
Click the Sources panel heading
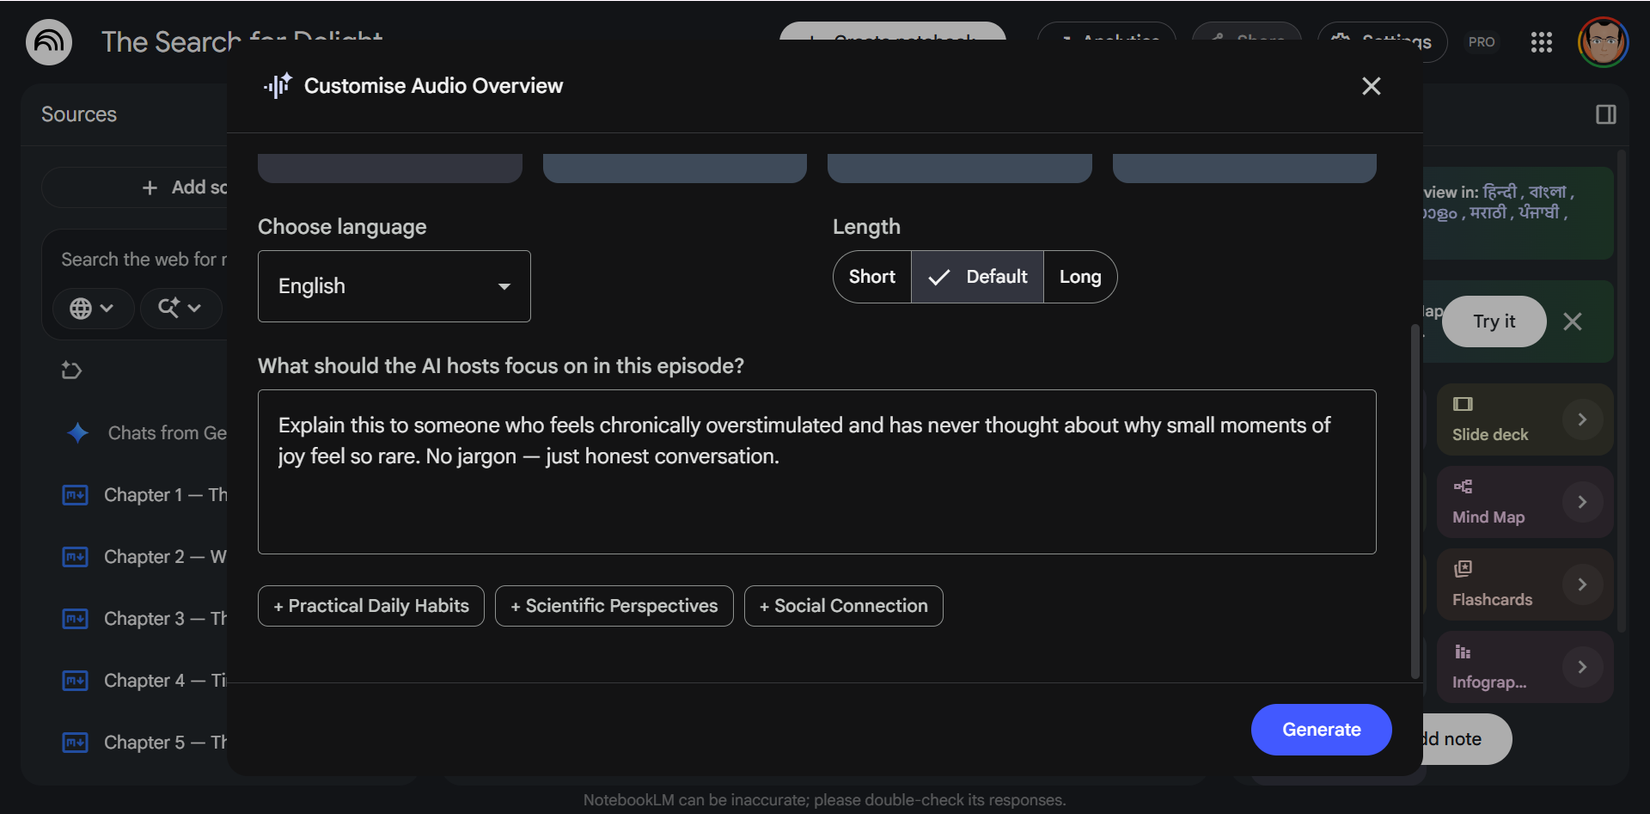click(79, 115)
